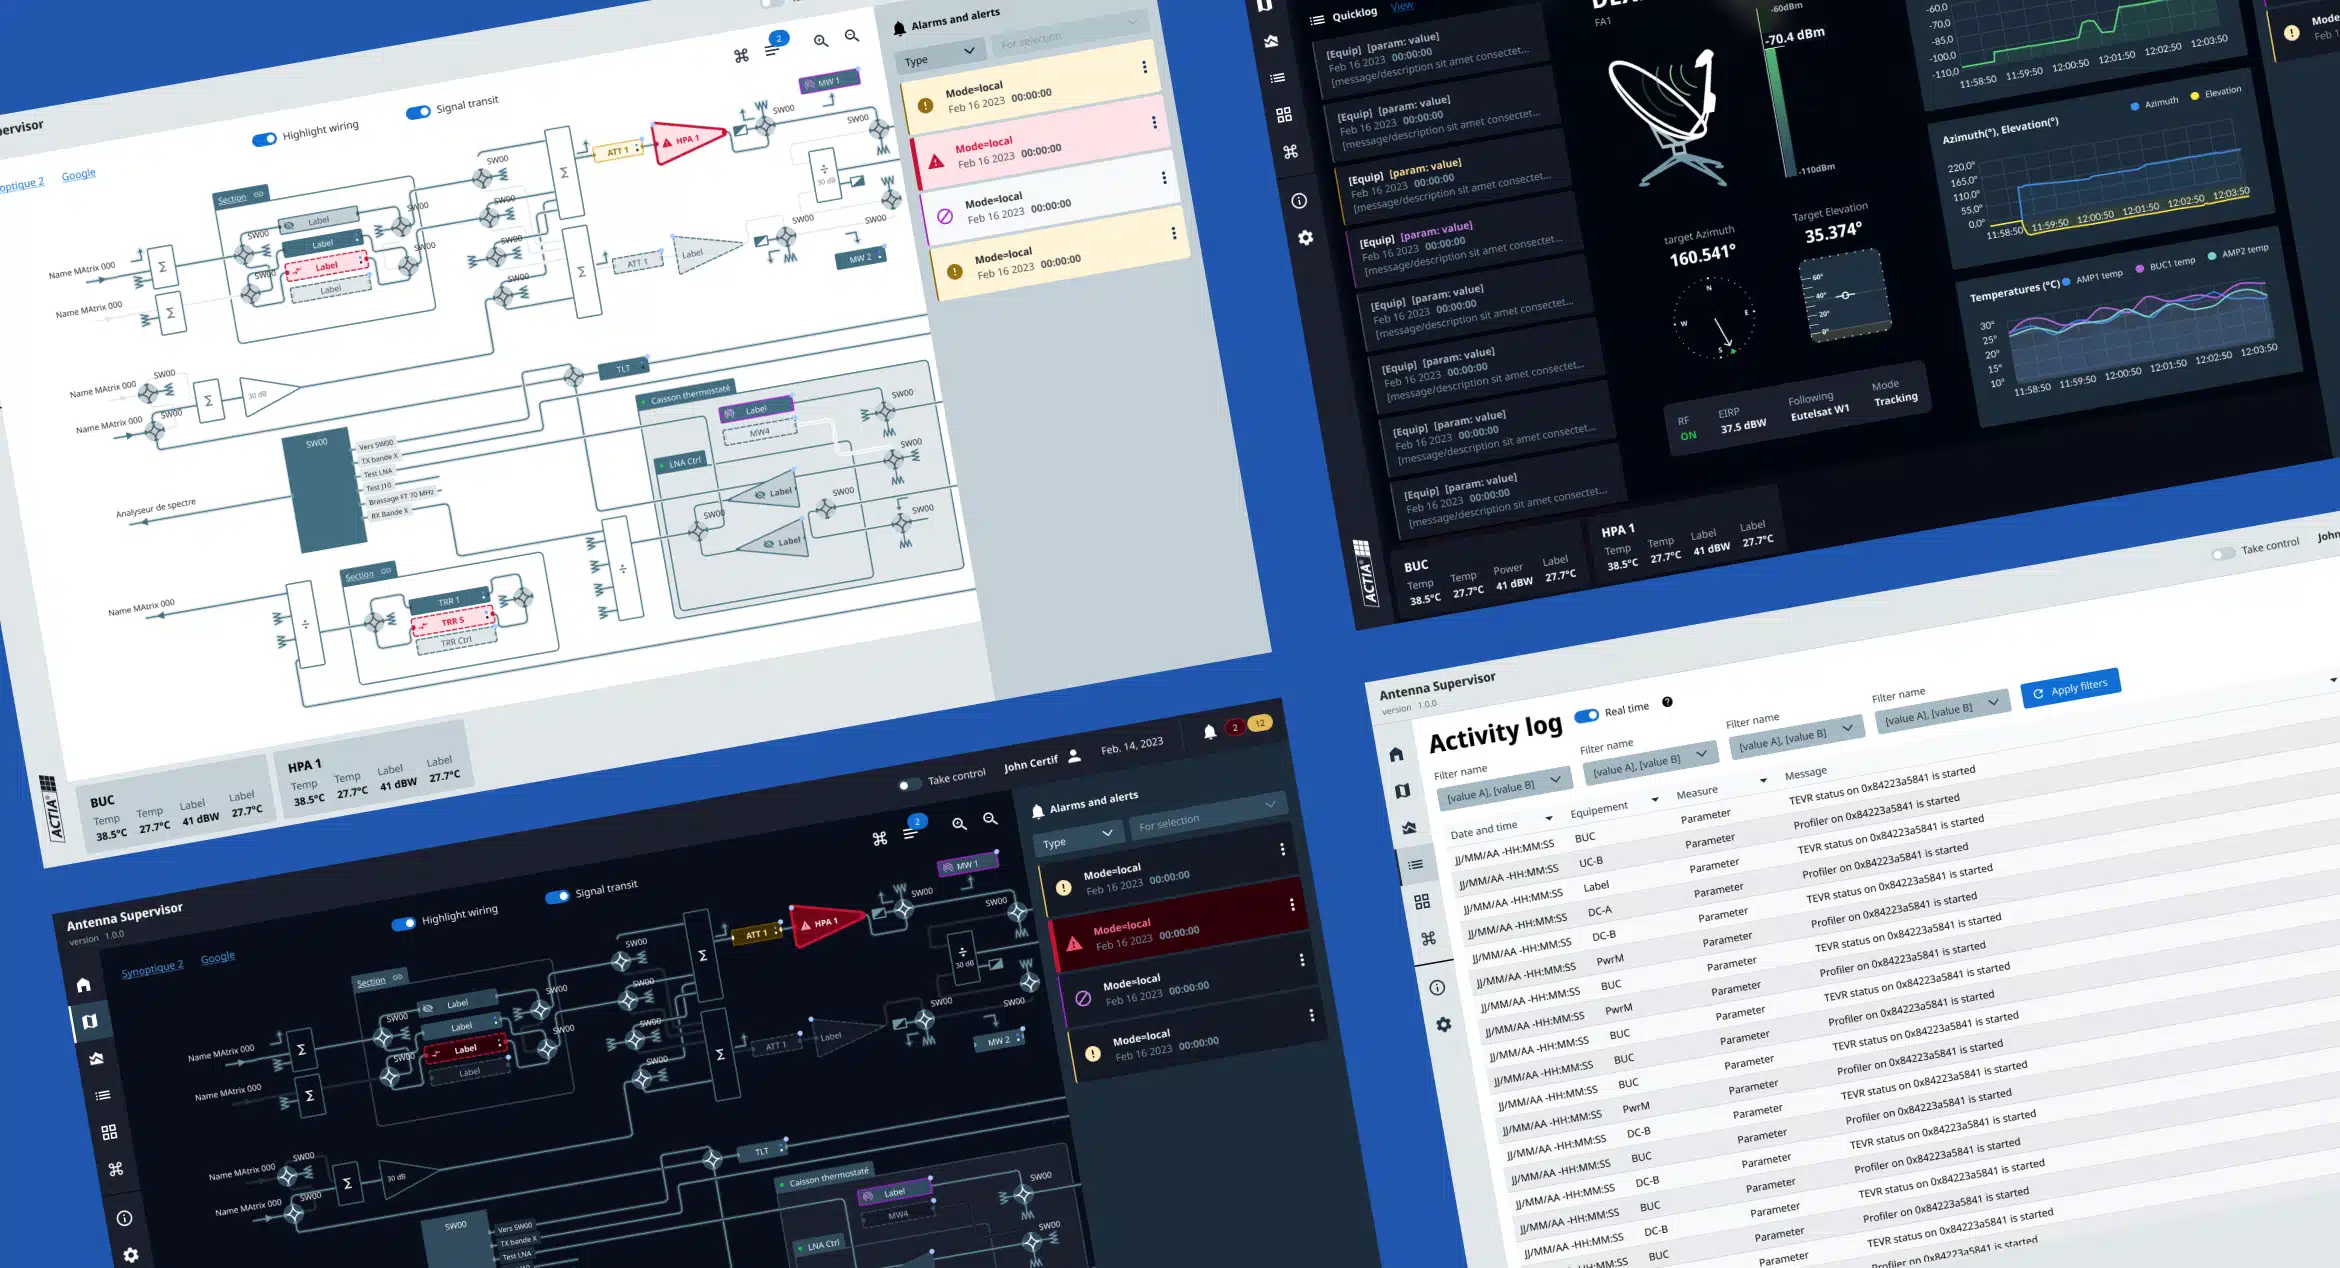Image resolution: width=2340 pixels, height=1268 pixels.
Task: Sort by Measure column arrow
Action: click(1763, 780)
